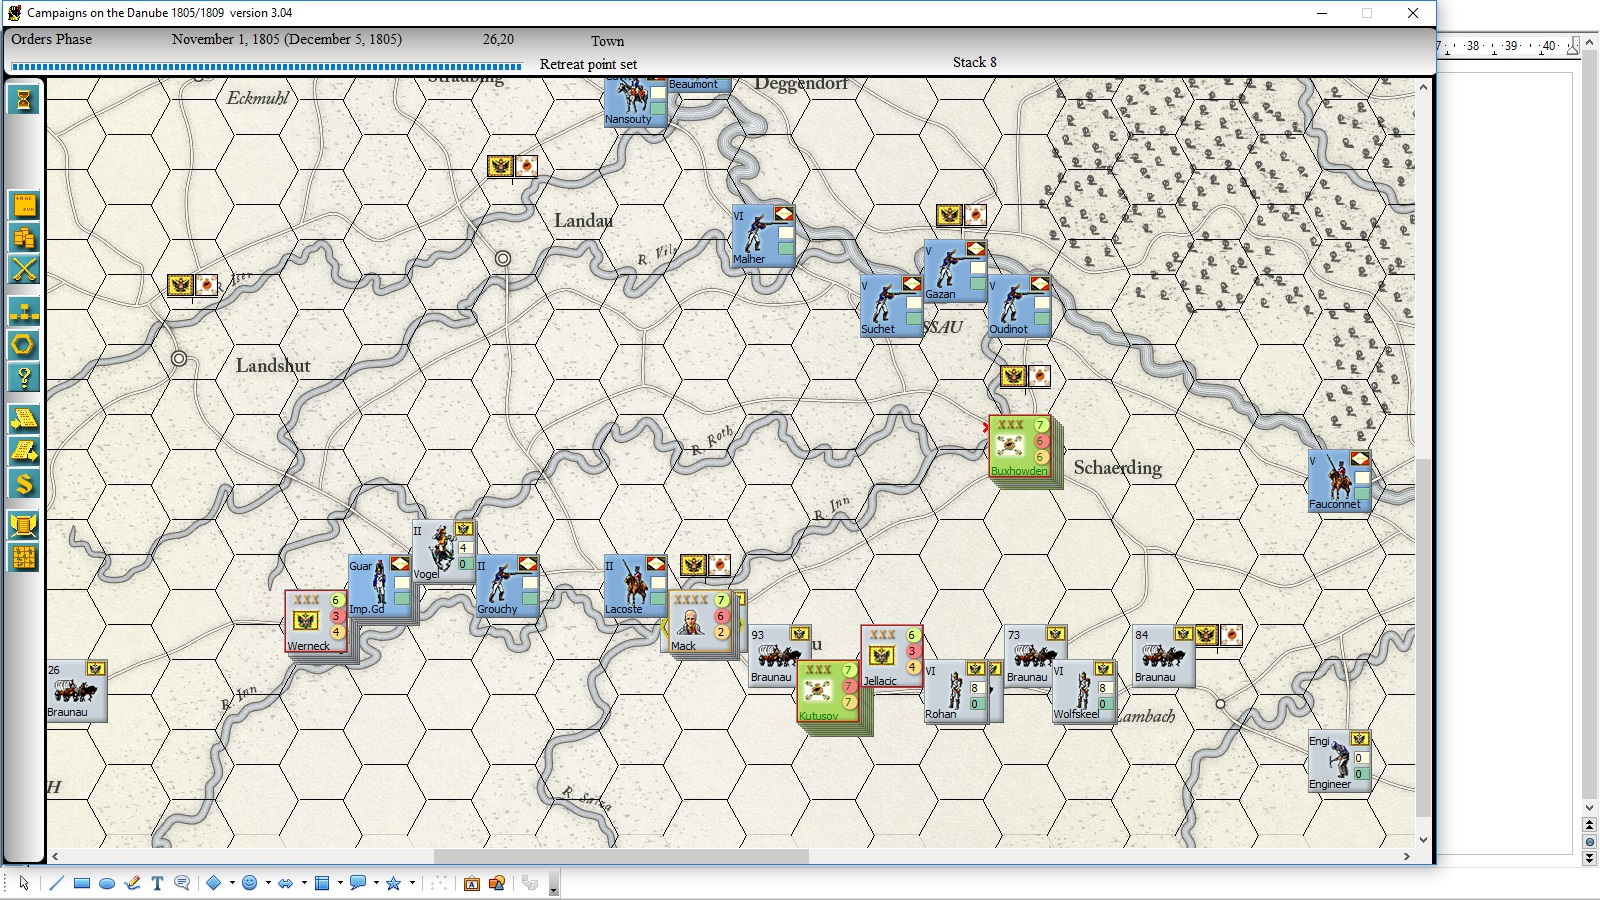Expand the Block Arrows dropdown arrow
Viewport: 1600px width, 900px height.
coord(304,883)
